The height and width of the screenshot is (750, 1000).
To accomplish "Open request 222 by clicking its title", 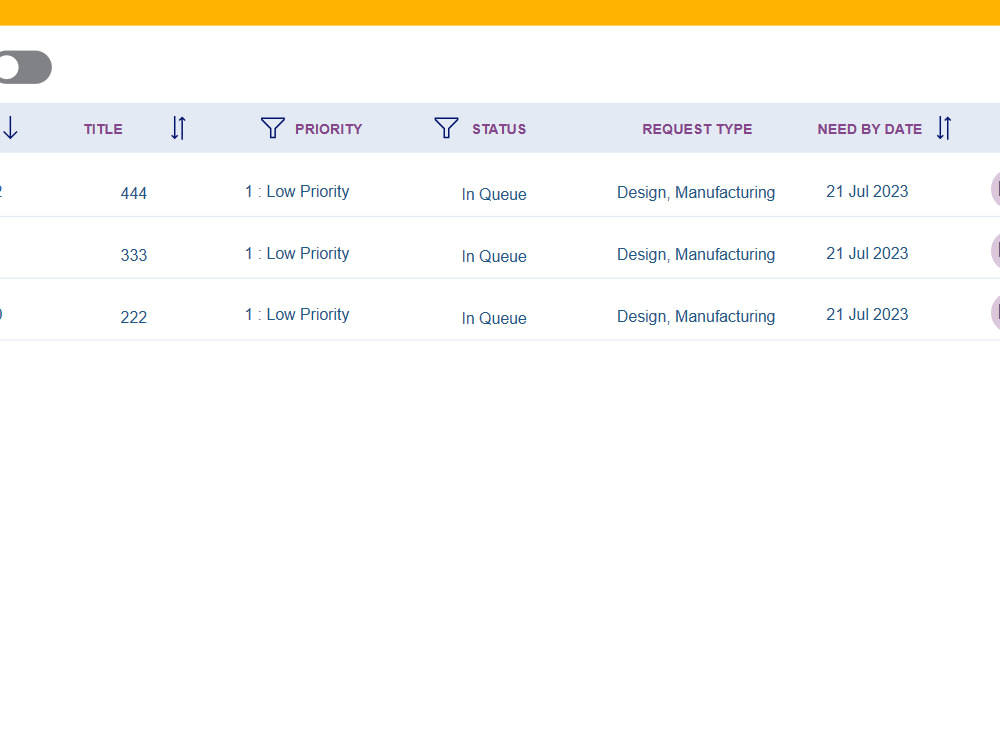I will tap(133, 317).
